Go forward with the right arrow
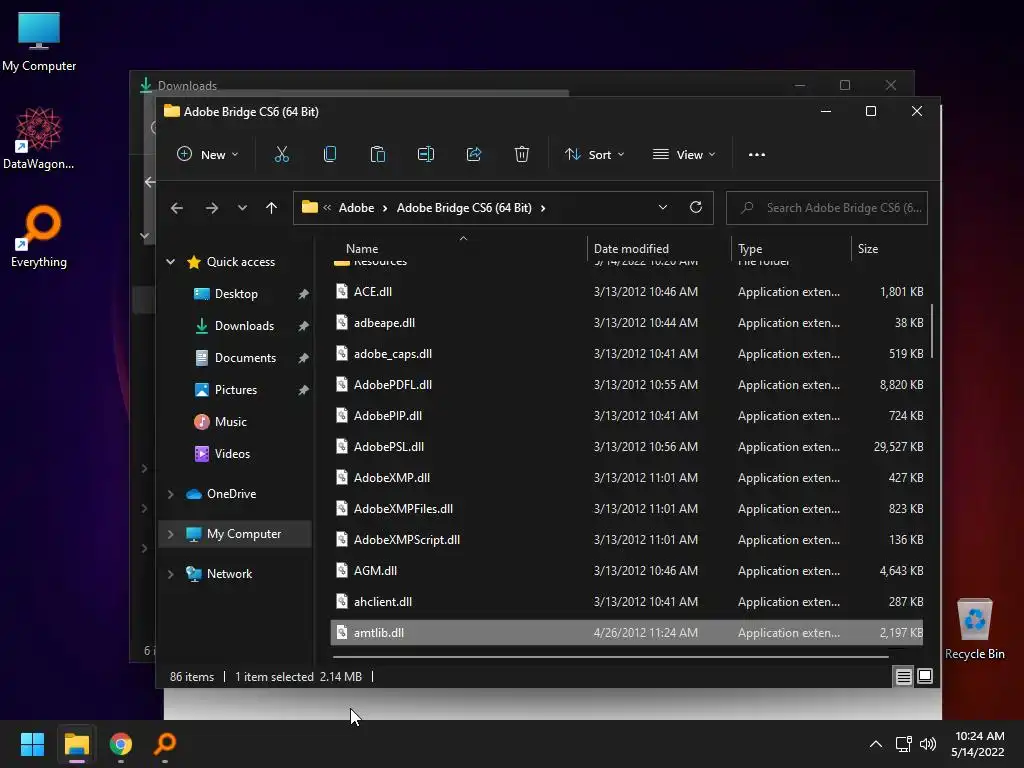1024x768 pixels. (x=212, y=208)
